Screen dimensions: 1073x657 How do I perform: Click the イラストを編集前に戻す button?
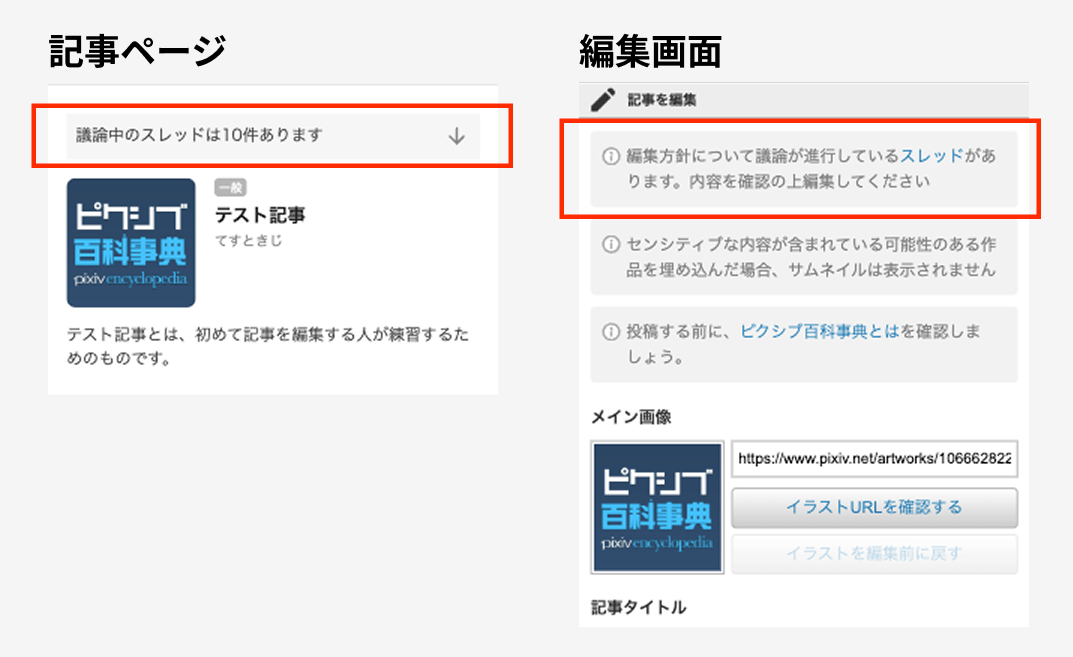click(x=875, y=554)
